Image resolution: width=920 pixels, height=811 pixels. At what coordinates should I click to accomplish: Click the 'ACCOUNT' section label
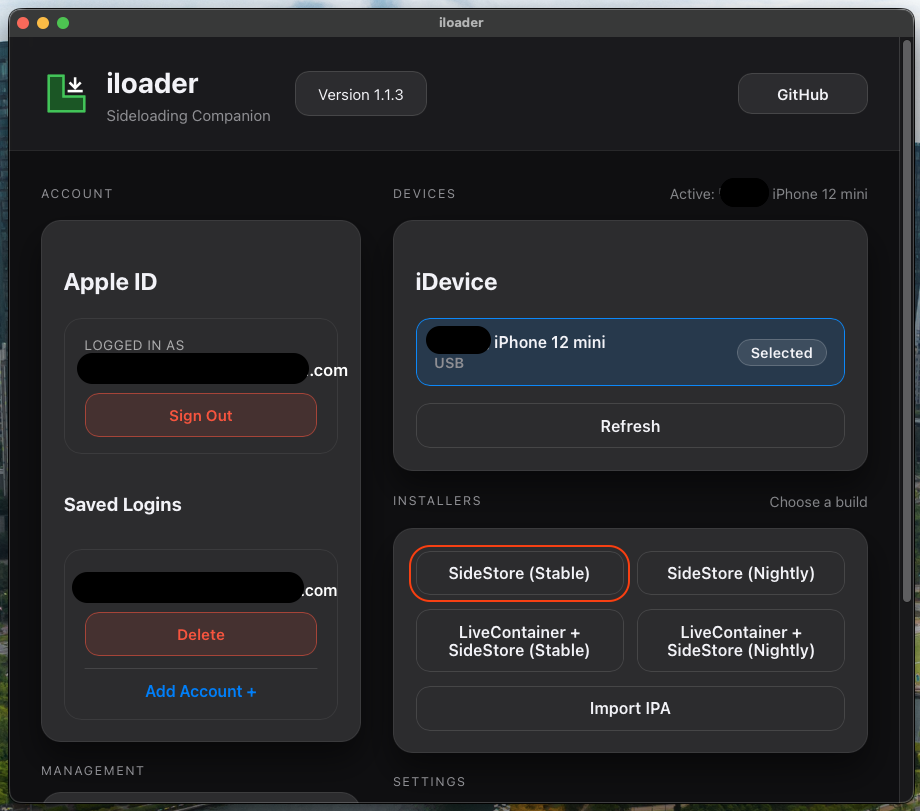tap(77, 194)
